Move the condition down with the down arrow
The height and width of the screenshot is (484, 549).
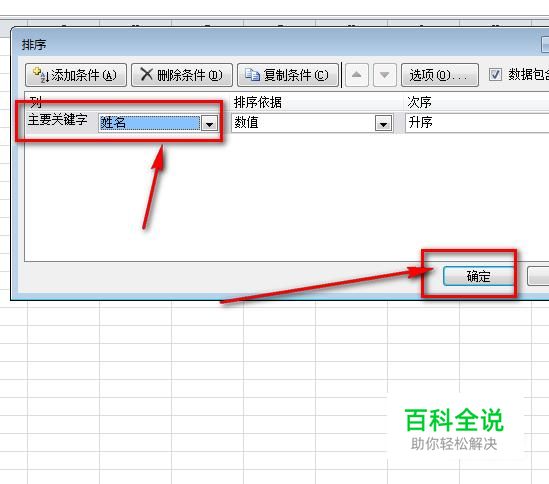coord(384,75)
